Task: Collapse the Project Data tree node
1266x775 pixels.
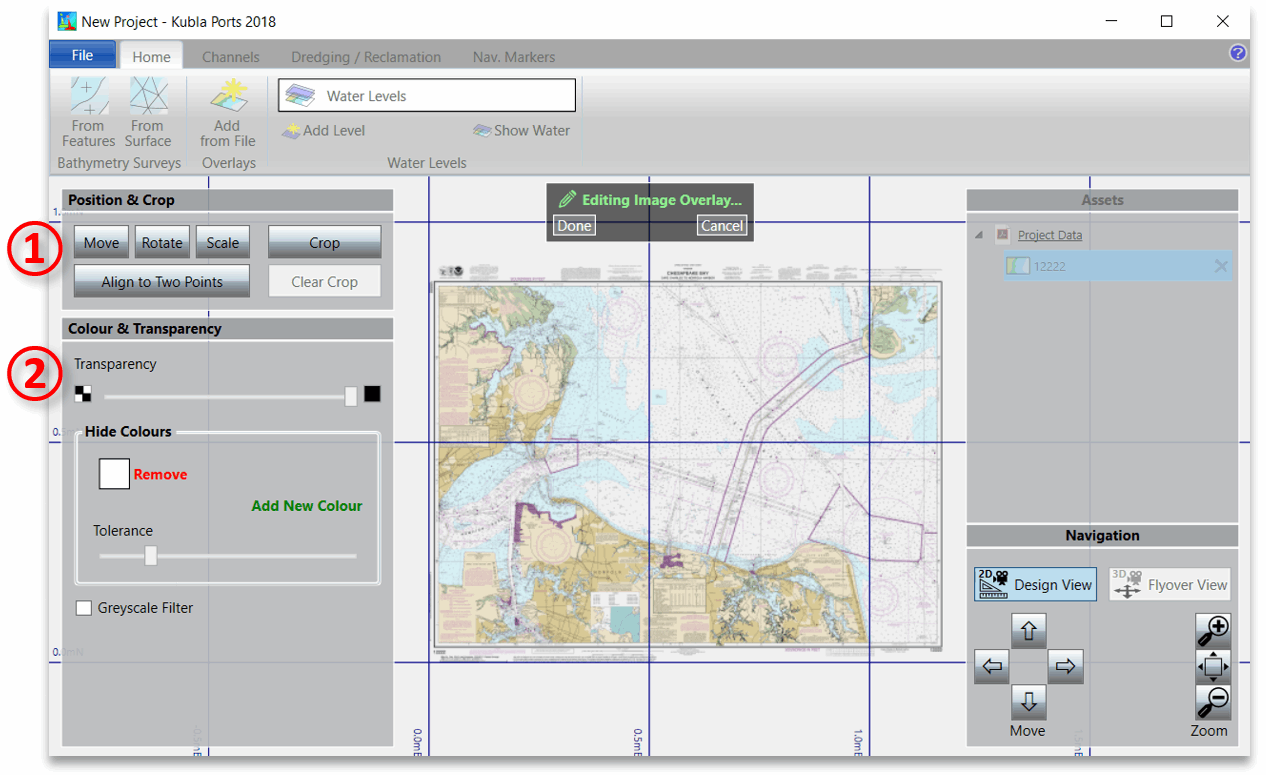Action: (978, 235)
